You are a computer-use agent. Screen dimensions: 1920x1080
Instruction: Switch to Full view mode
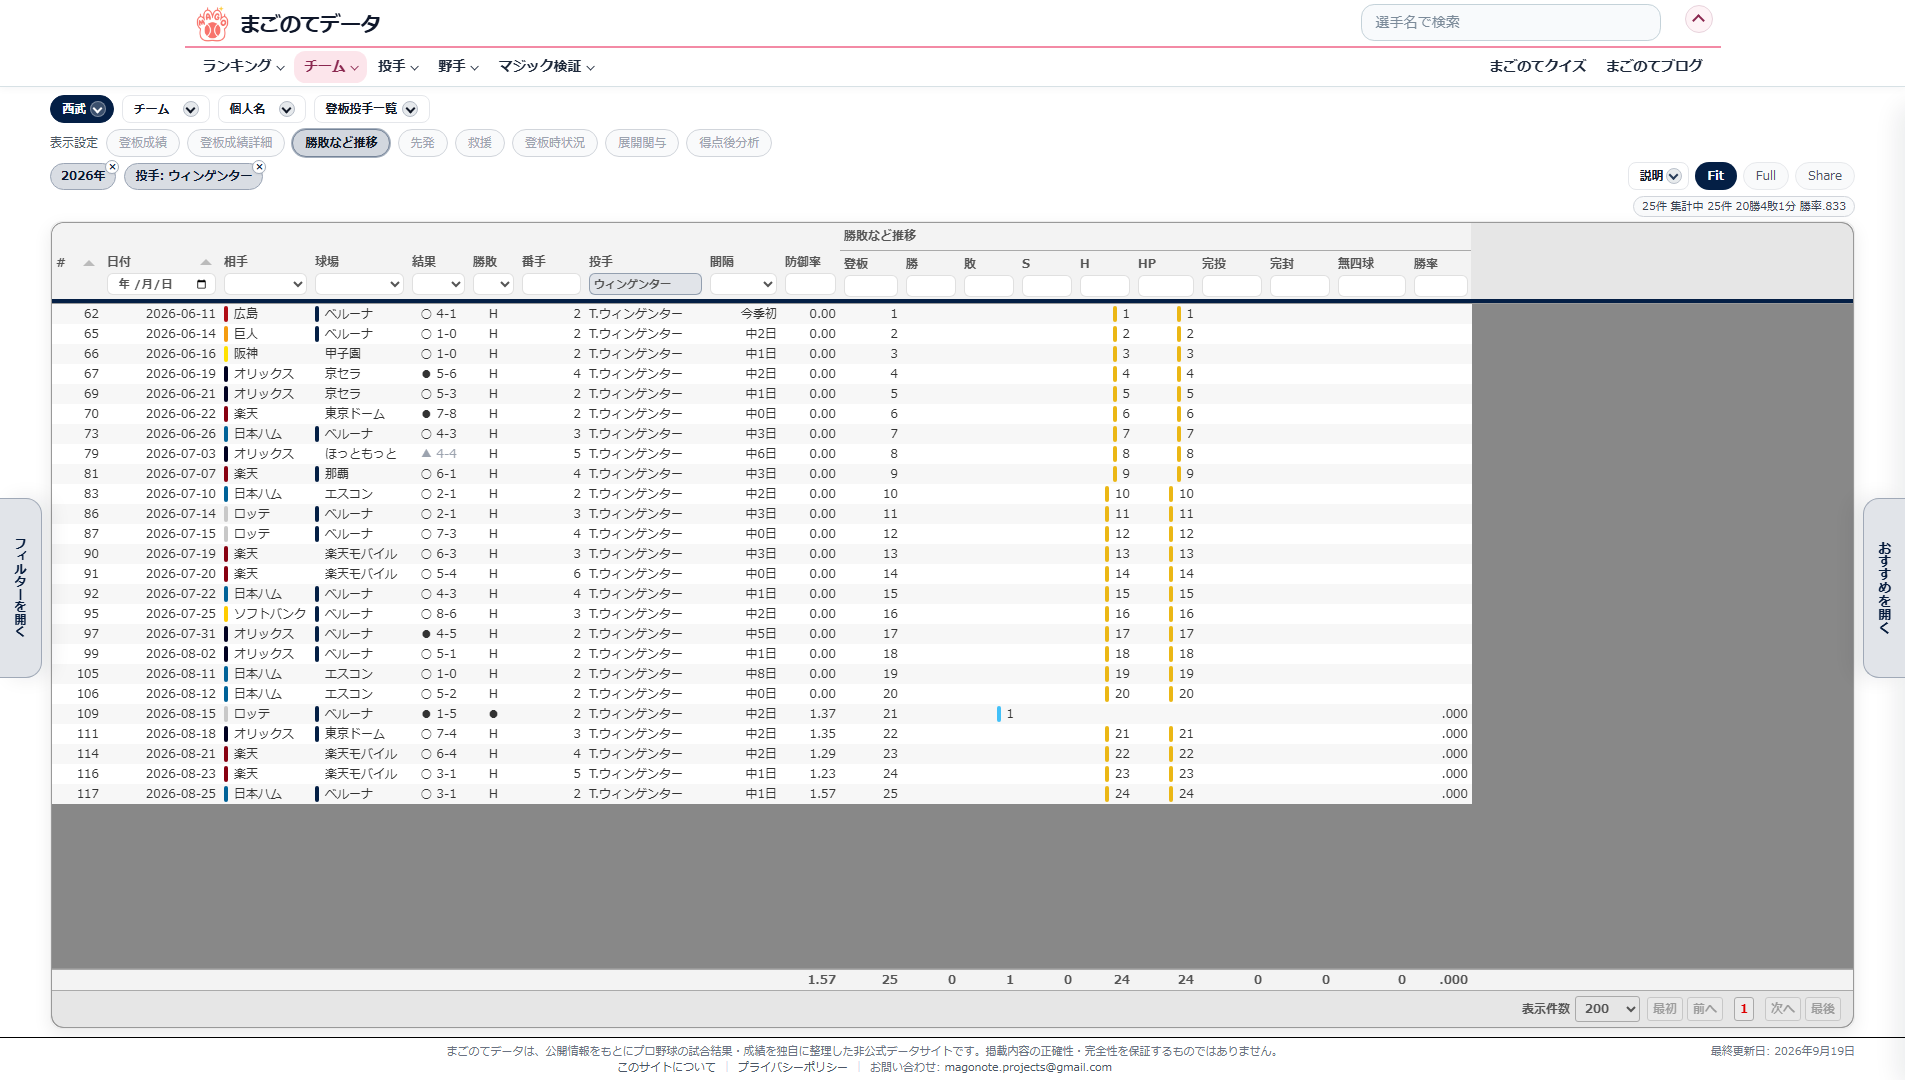[x=1765, y=176]
